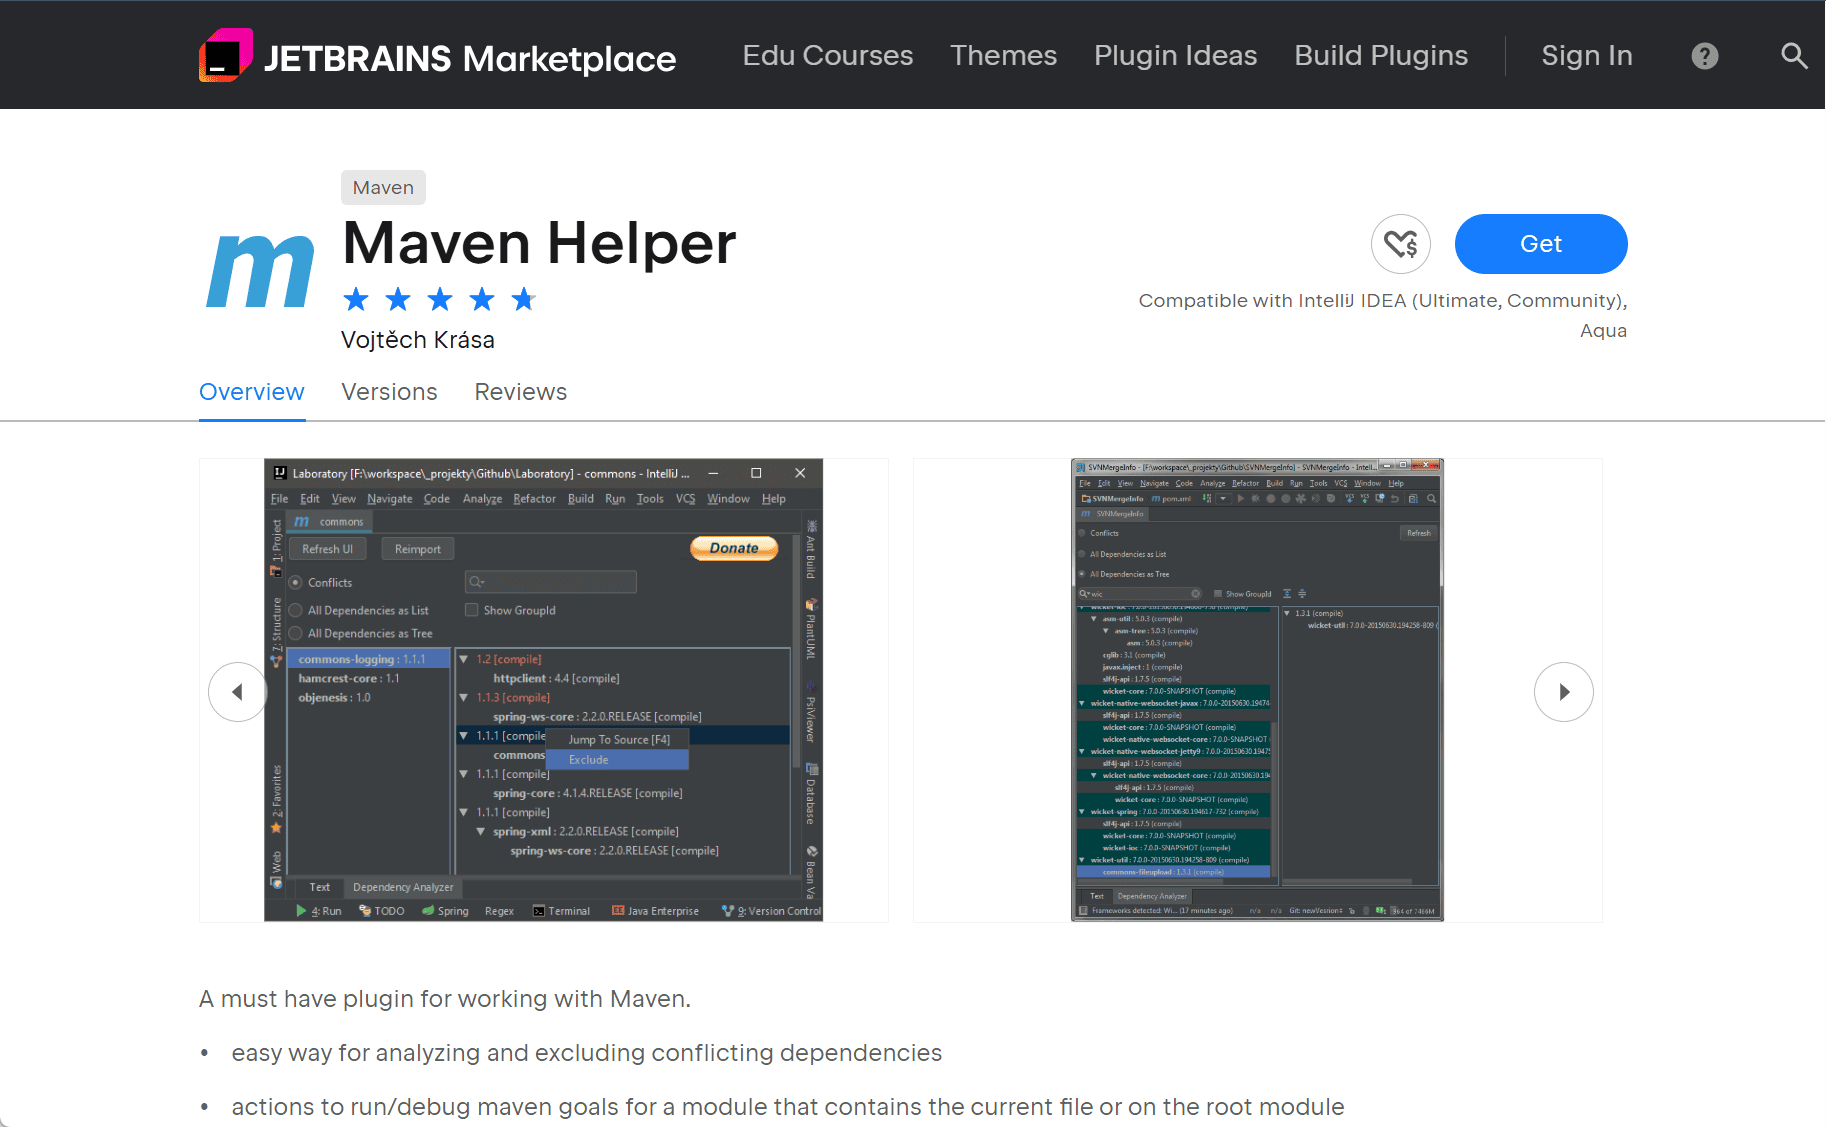Viewport: 1826px width, 1127px height.
Task: Collapse the 1.2 [compile] dependency node
Action: point(462,658)
